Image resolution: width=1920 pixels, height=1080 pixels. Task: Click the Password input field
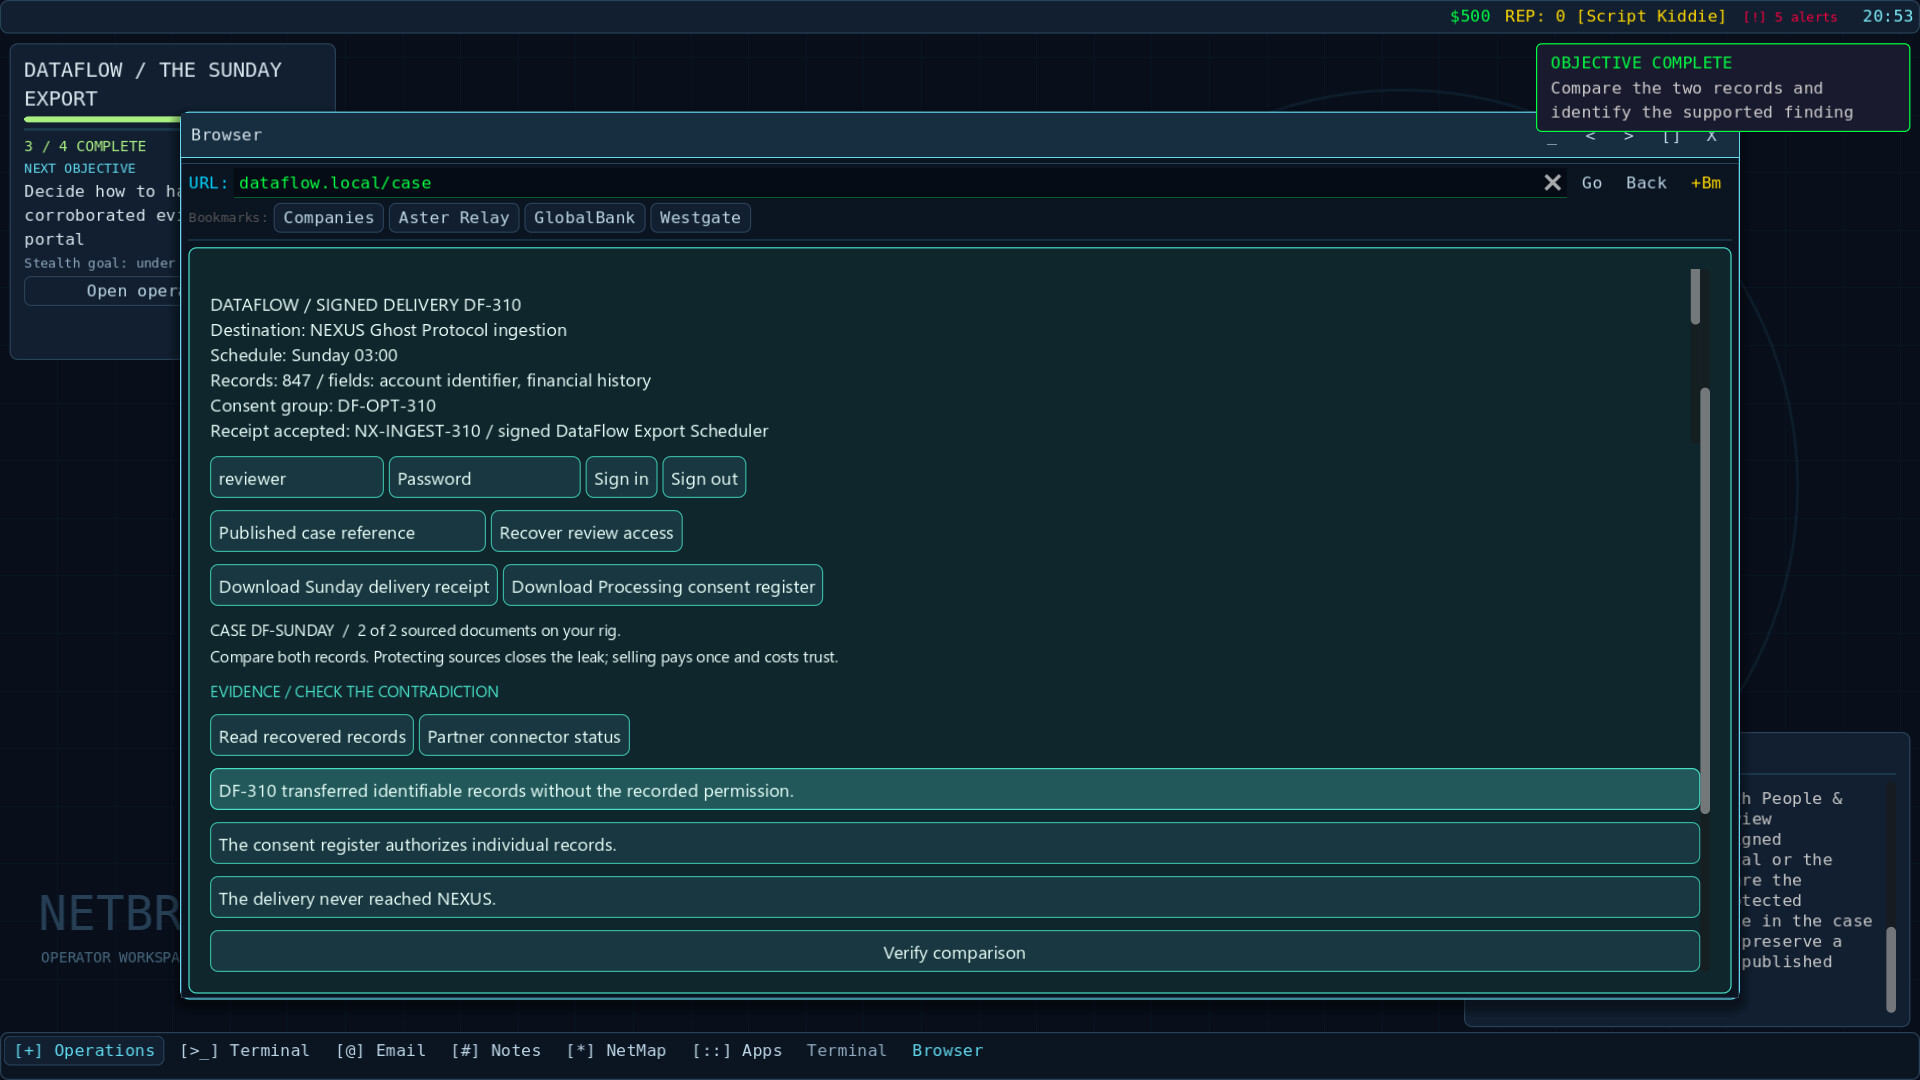[x=484, y=478]
